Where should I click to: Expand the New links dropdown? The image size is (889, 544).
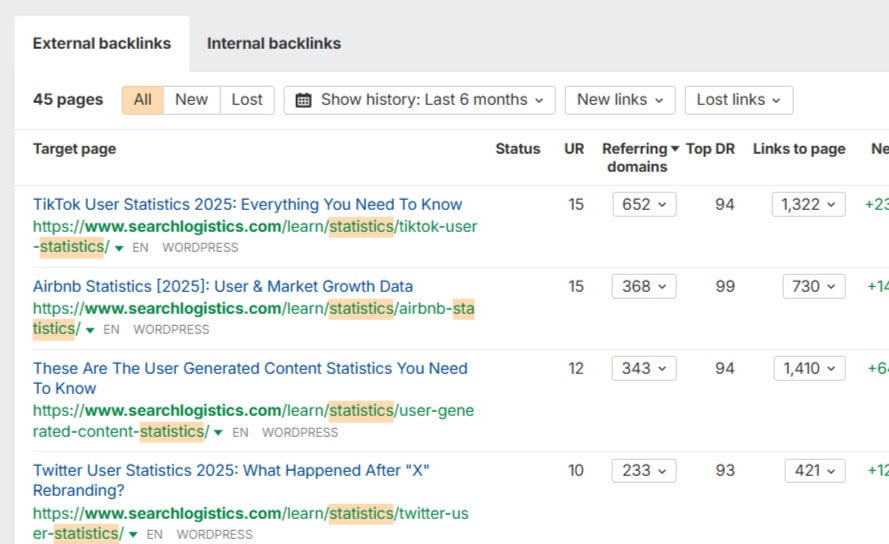pyautogui.click(x=620, y=100)
